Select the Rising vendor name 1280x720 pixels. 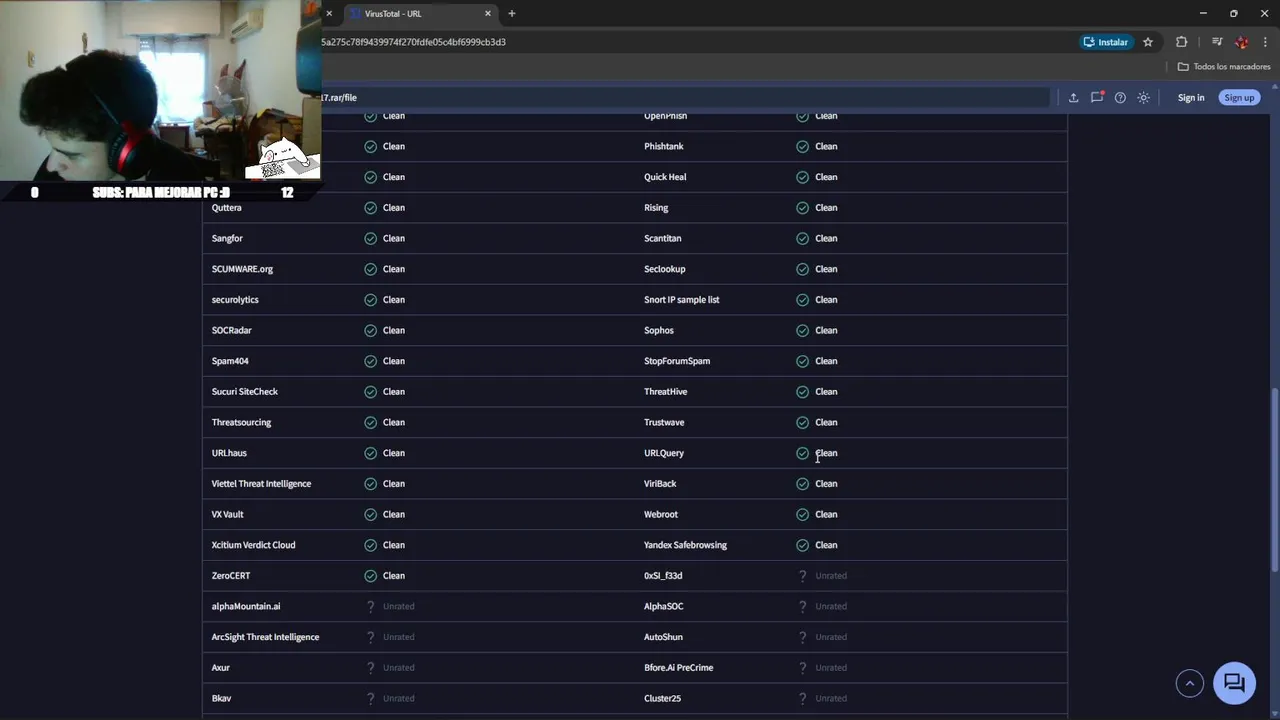click(656, 207)
